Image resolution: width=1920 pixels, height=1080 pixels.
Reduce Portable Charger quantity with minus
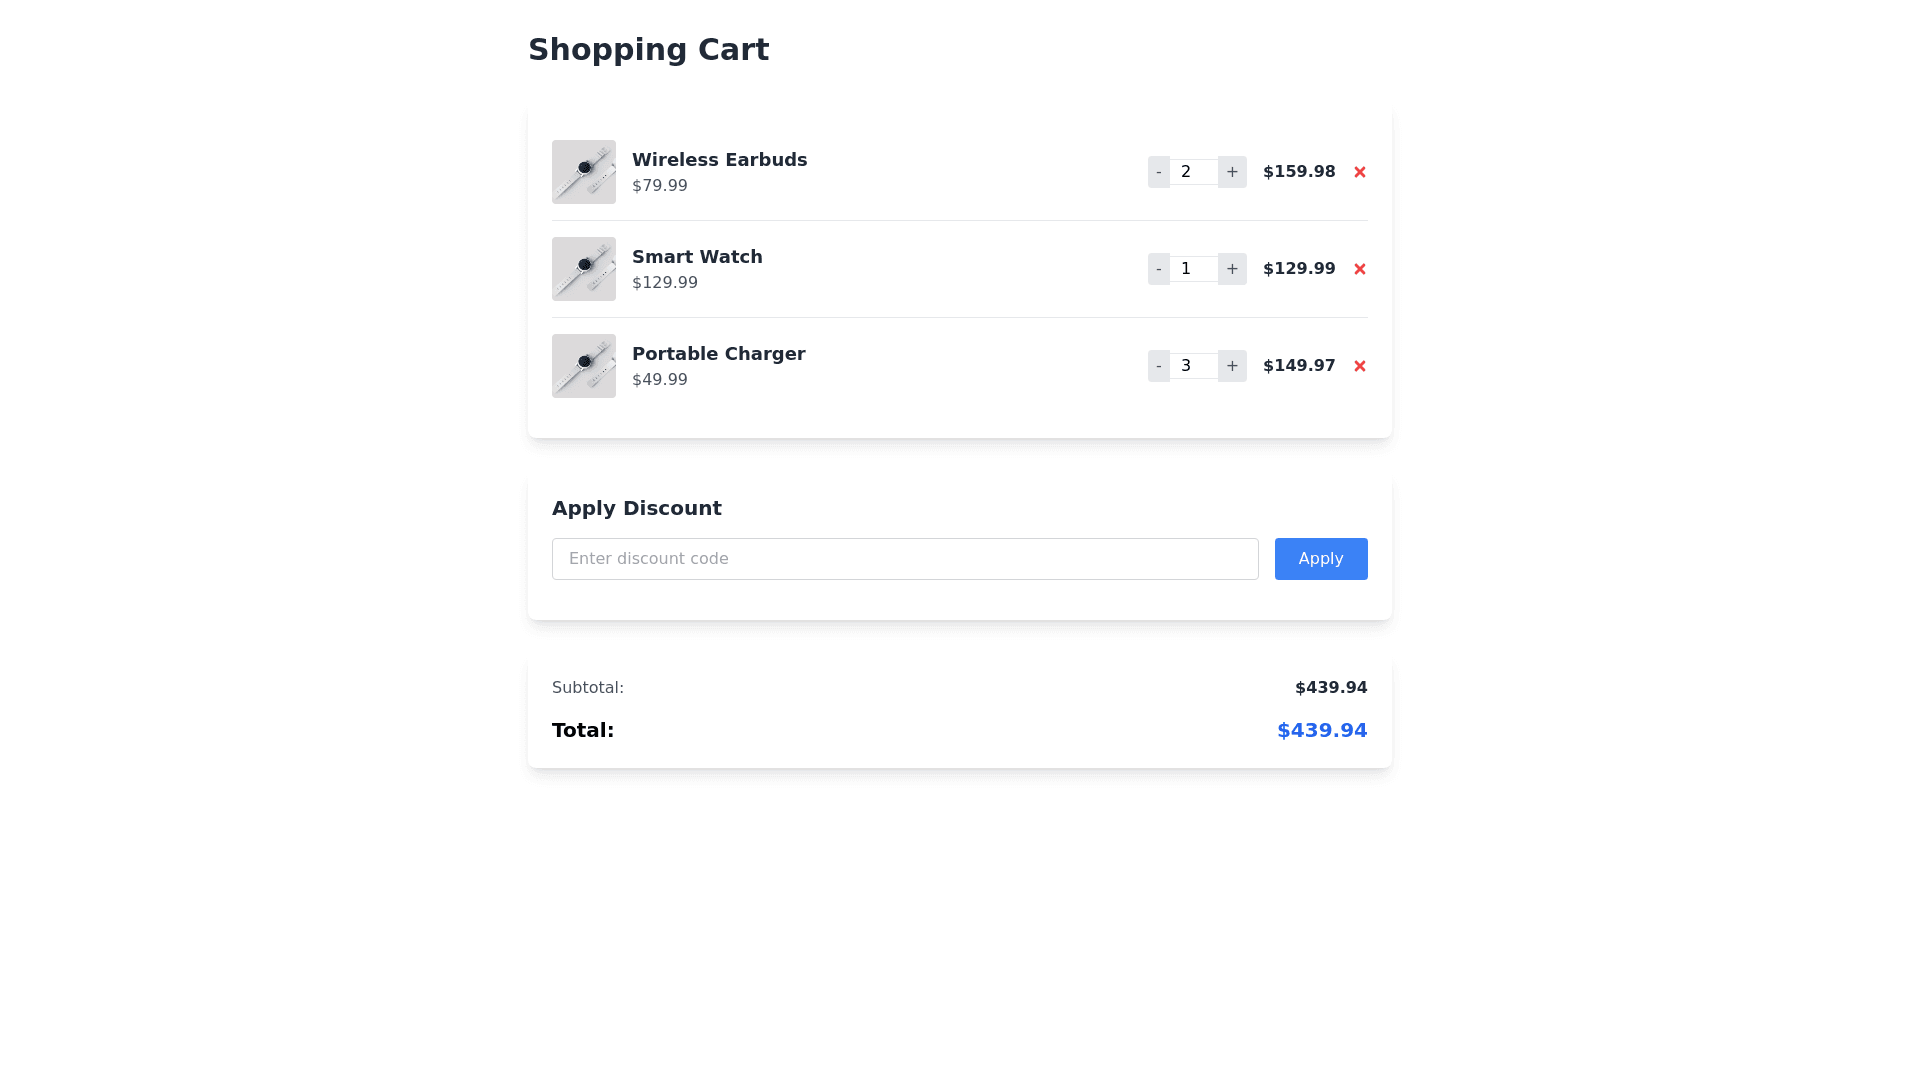pos(1159,366)
